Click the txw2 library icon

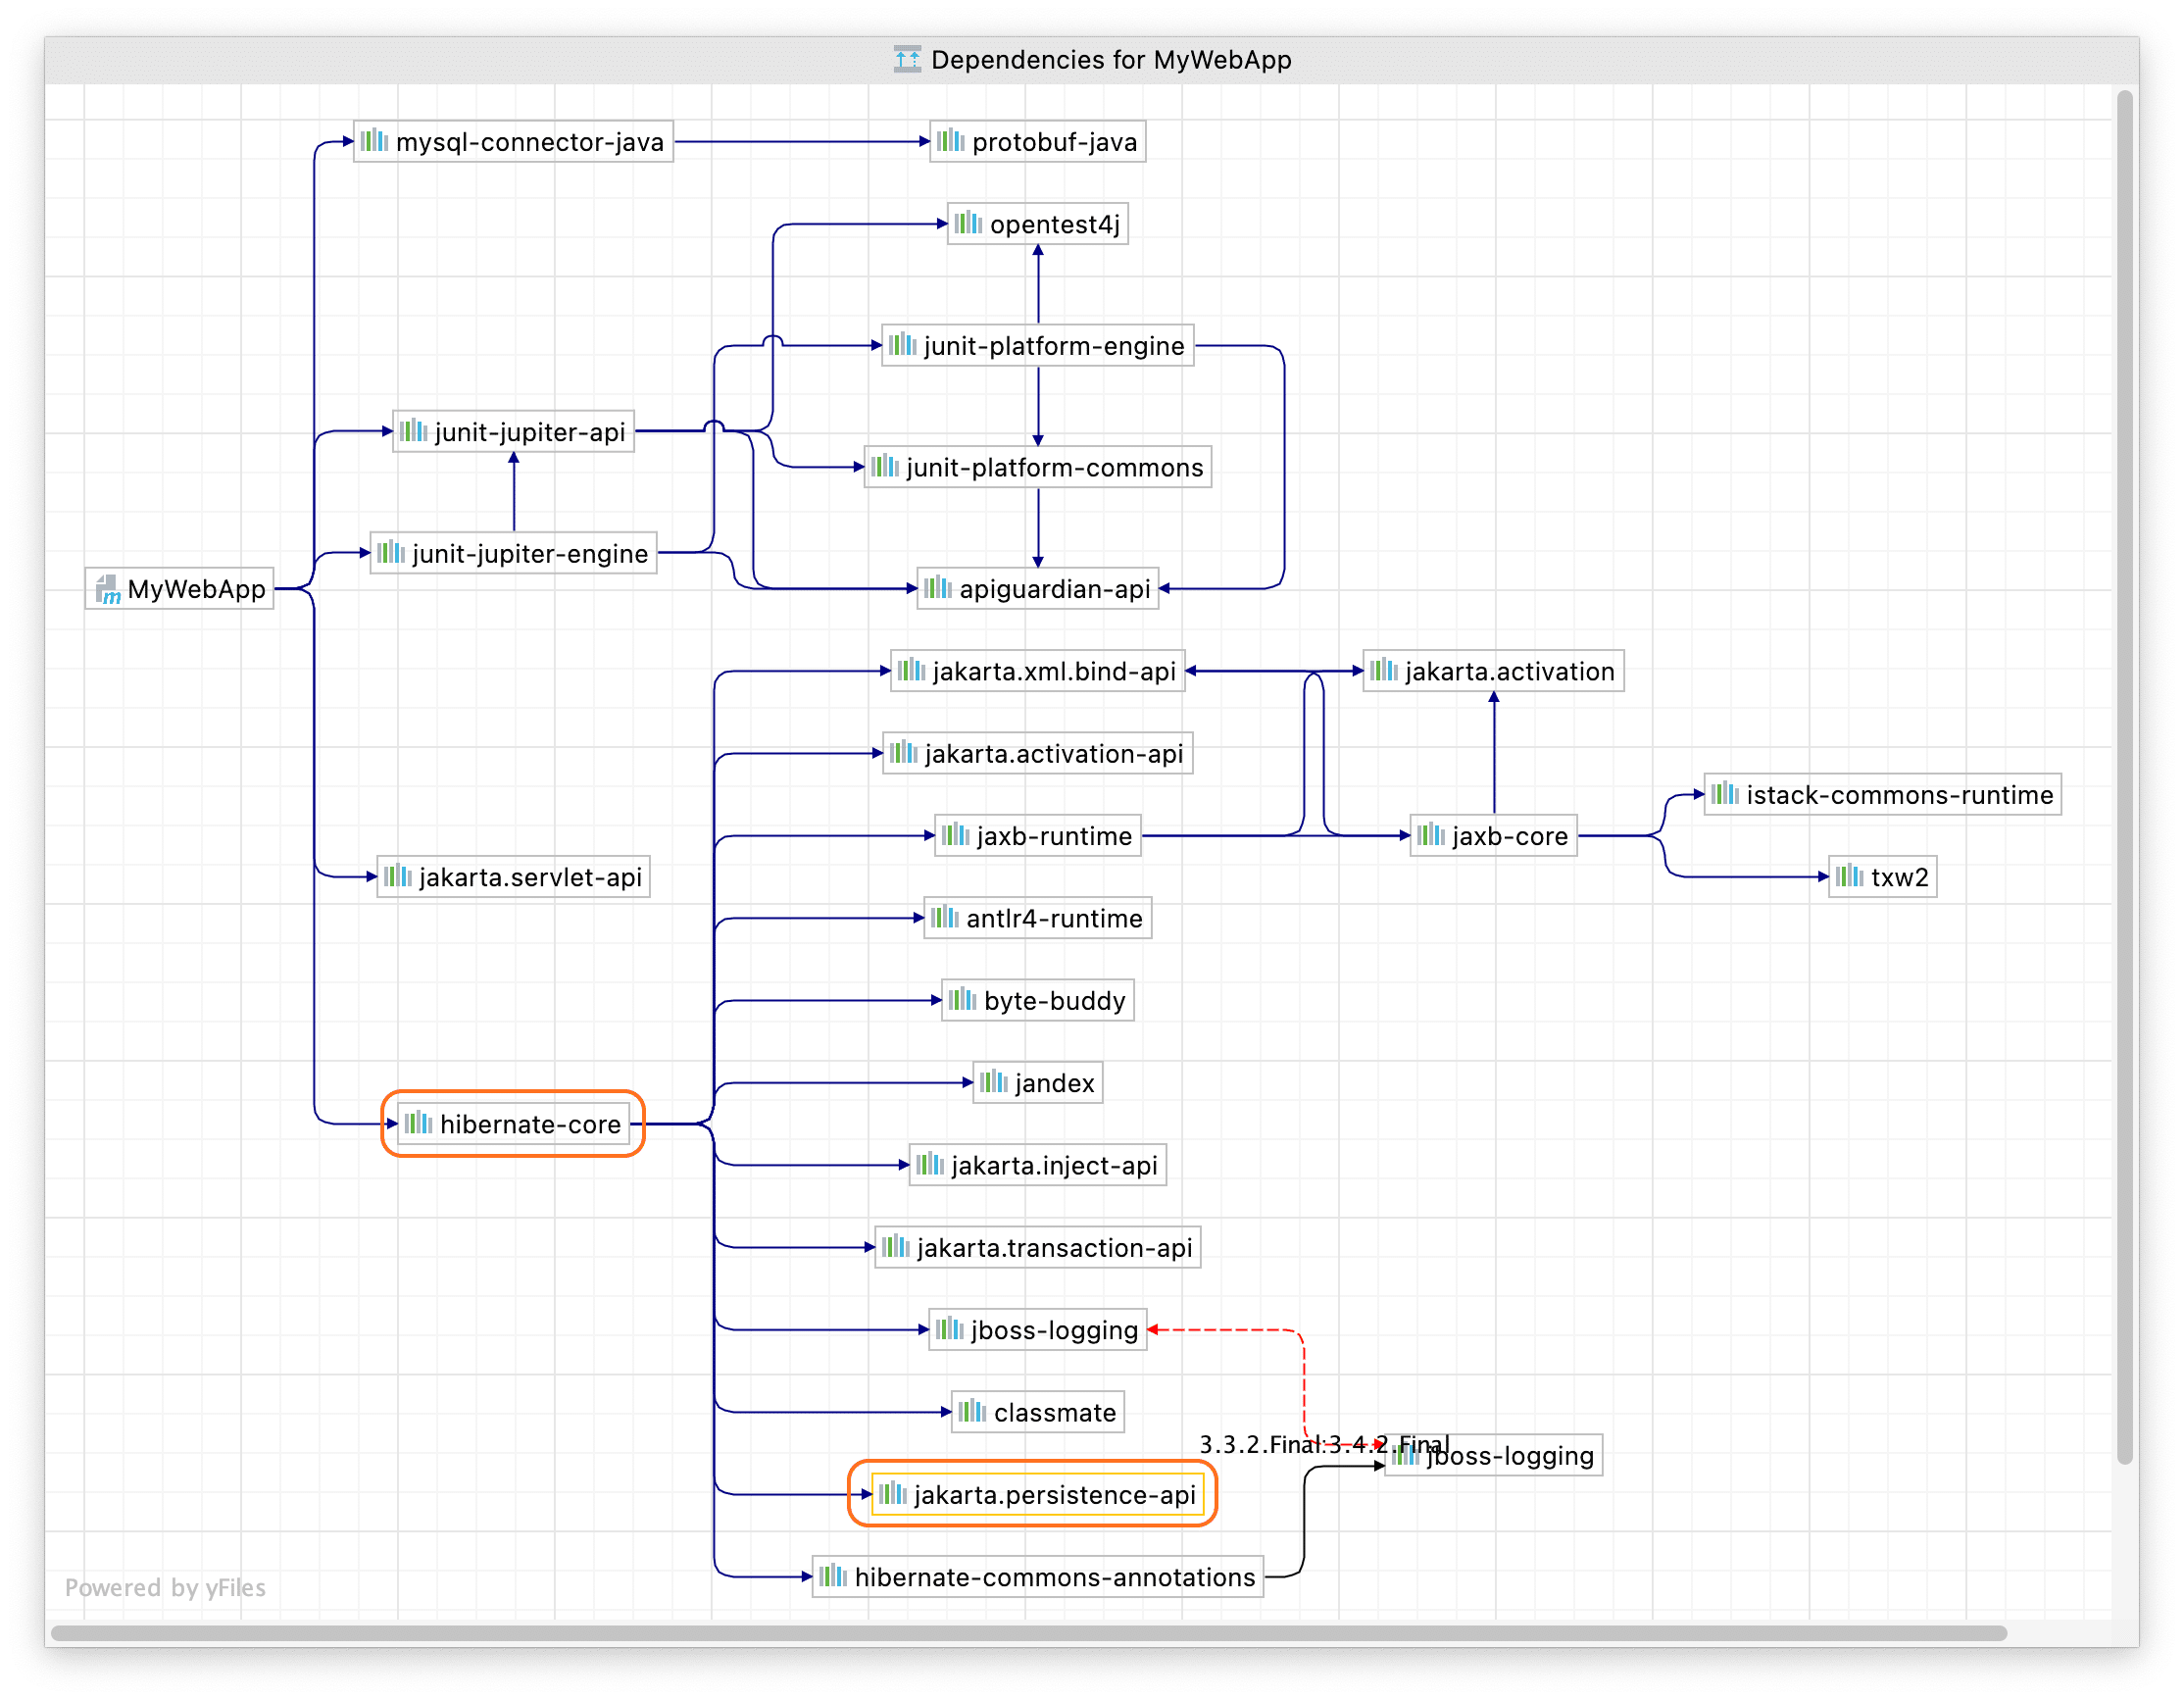pos(1850,877)
